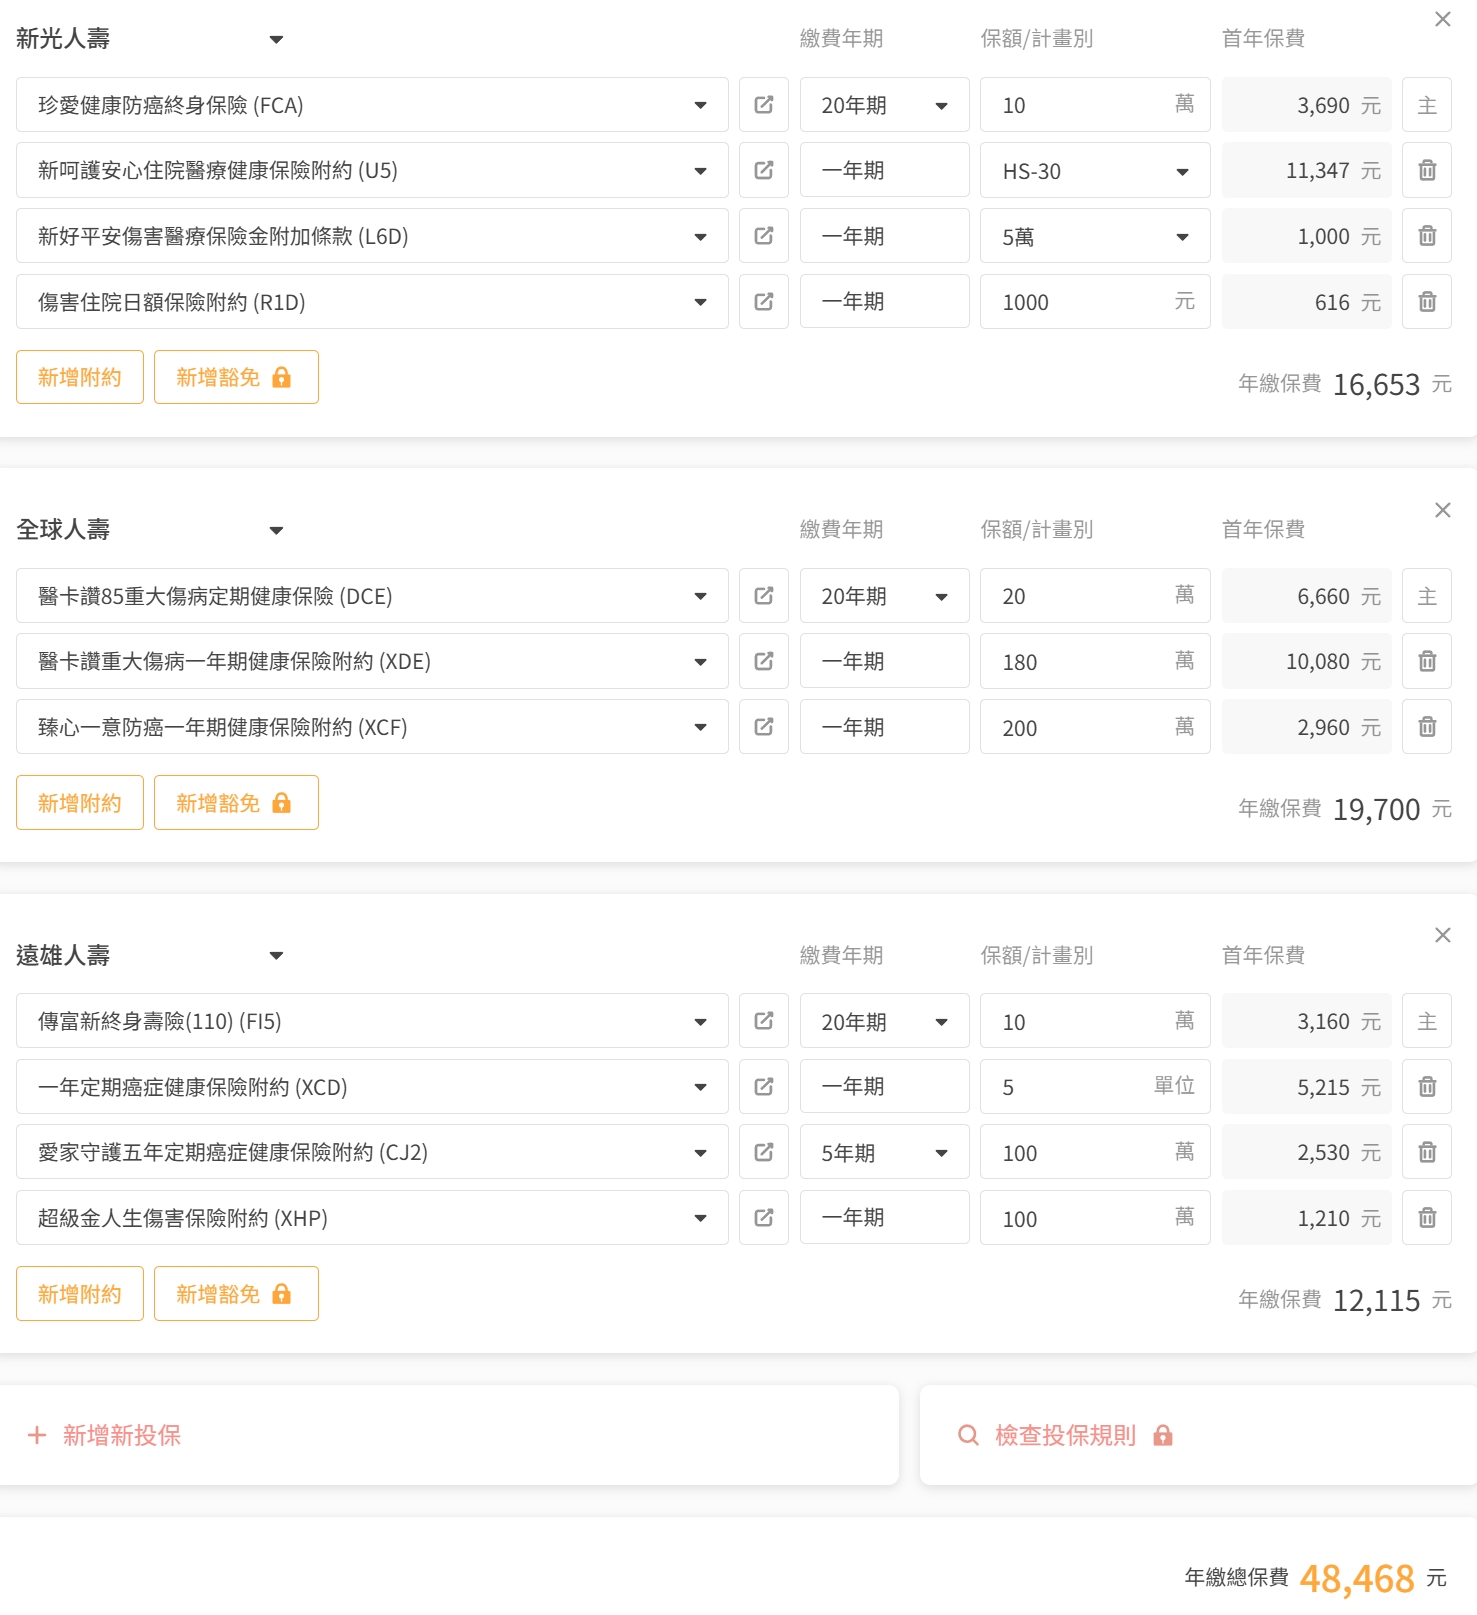
Task: Open external link for 超級金人生傷害保險 (XHP)
Action: pos(764,1218)
